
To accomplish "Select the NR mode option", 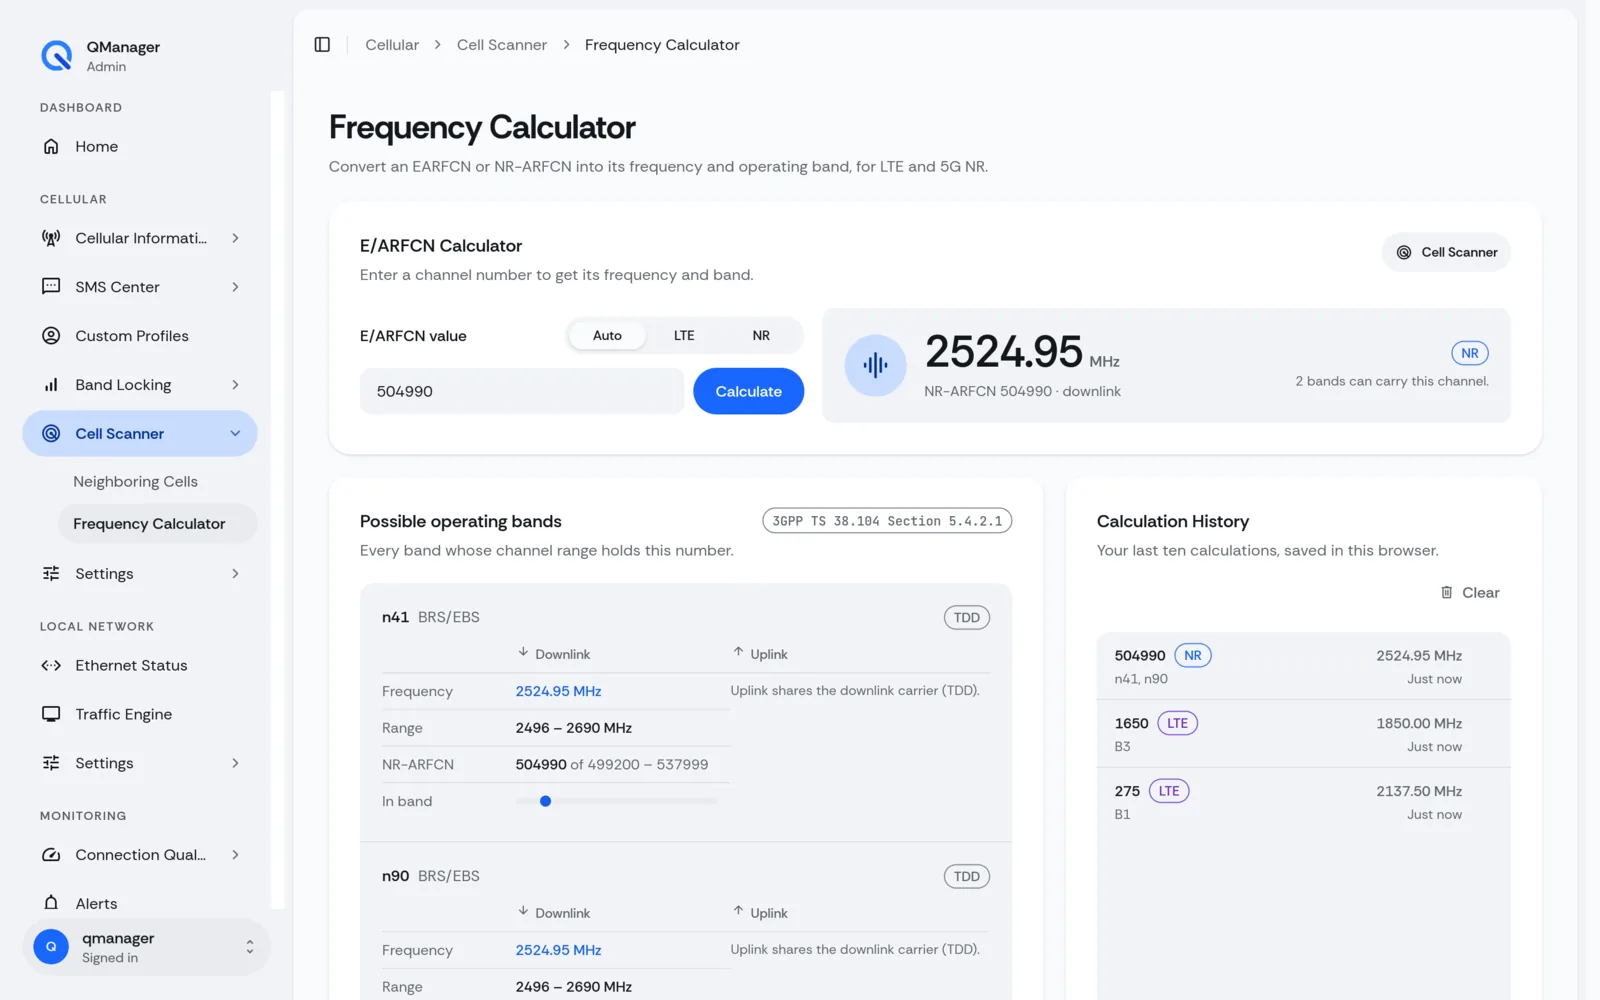I will point(761,335).
